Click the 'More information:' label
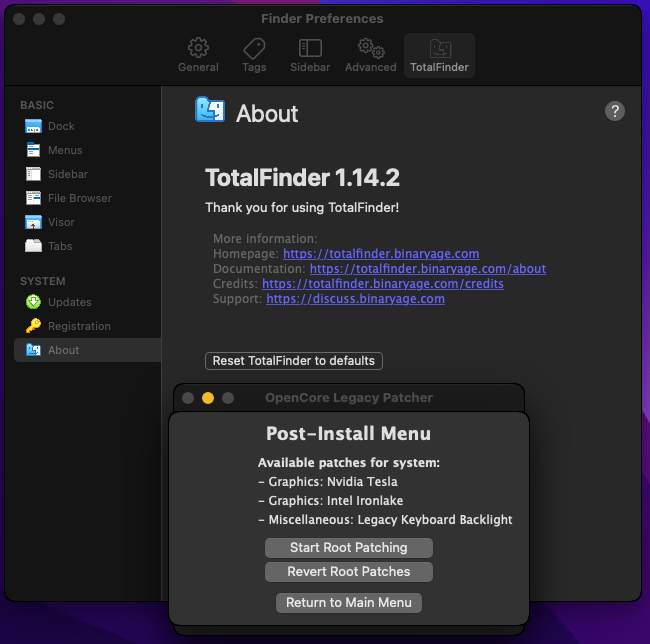 pos(265,239)
